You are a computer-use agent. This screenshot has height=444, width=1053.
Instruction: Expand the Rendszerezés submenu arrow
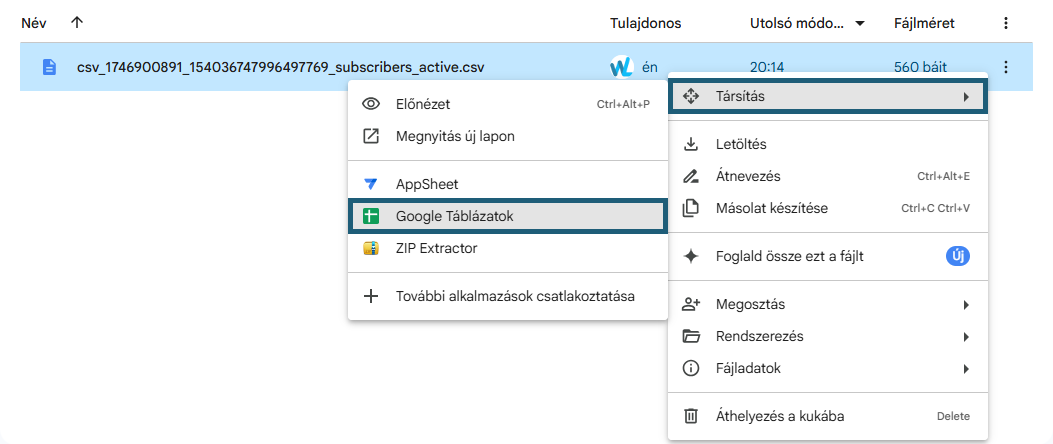point(966,337)
